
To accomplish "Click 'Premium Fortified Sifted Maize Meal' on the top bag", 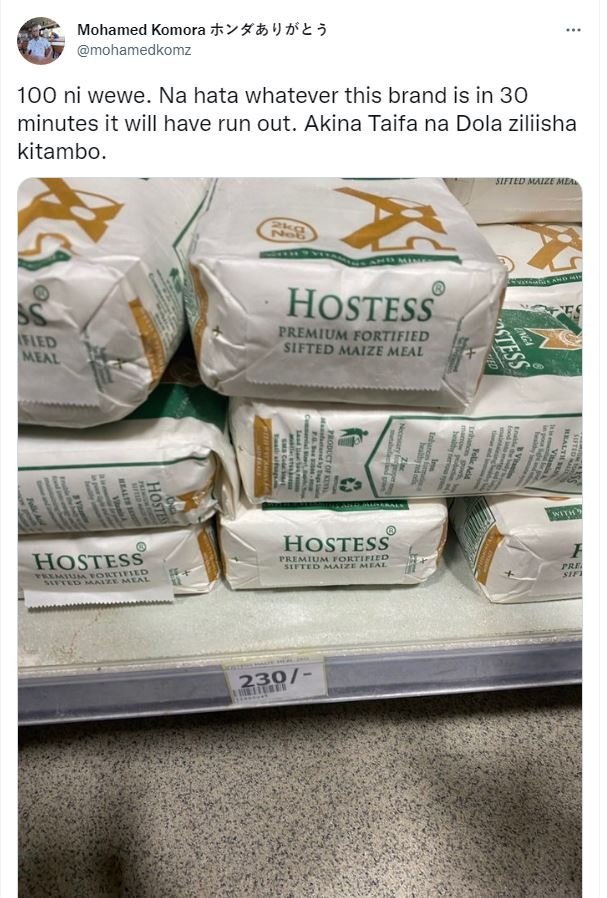I will click(x=354, y=342).
